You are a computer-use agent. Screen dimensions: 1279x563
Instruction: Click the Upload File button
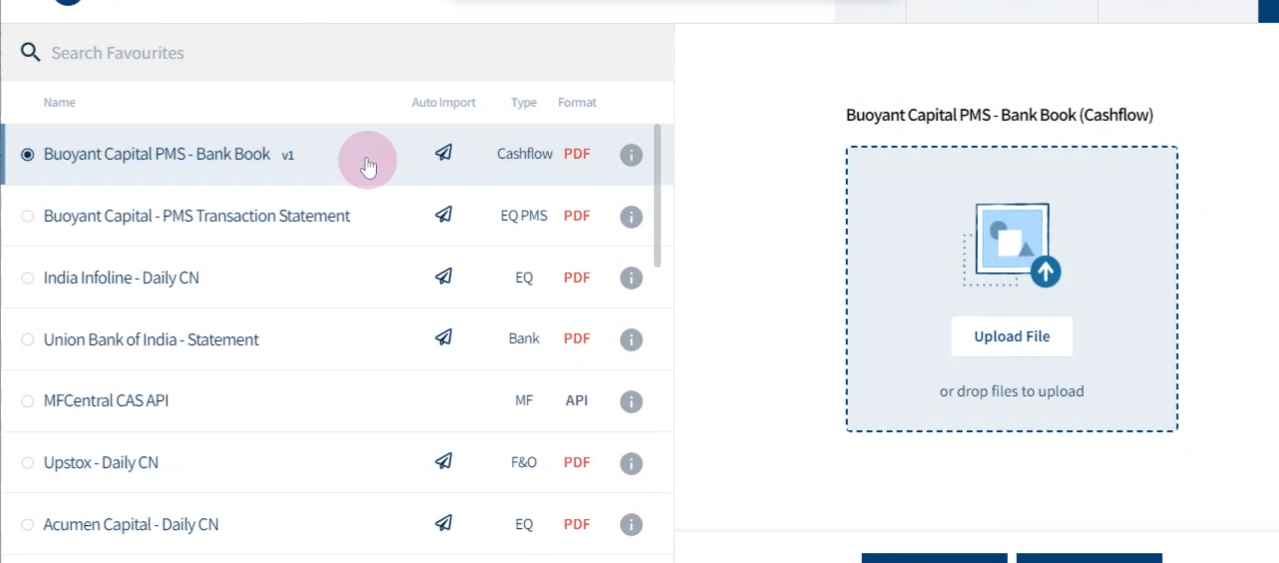pyautogui.click(x=1012, y=337)
